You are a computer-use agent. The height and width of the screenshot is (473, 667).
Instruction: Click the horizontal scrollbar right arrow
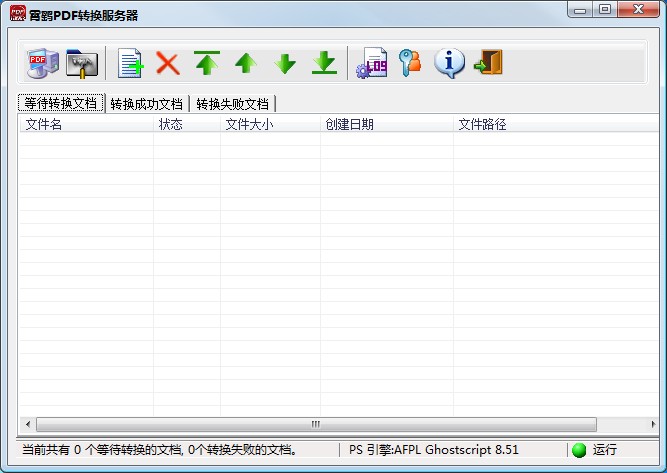pyautogui.click(x=653, y=424)
